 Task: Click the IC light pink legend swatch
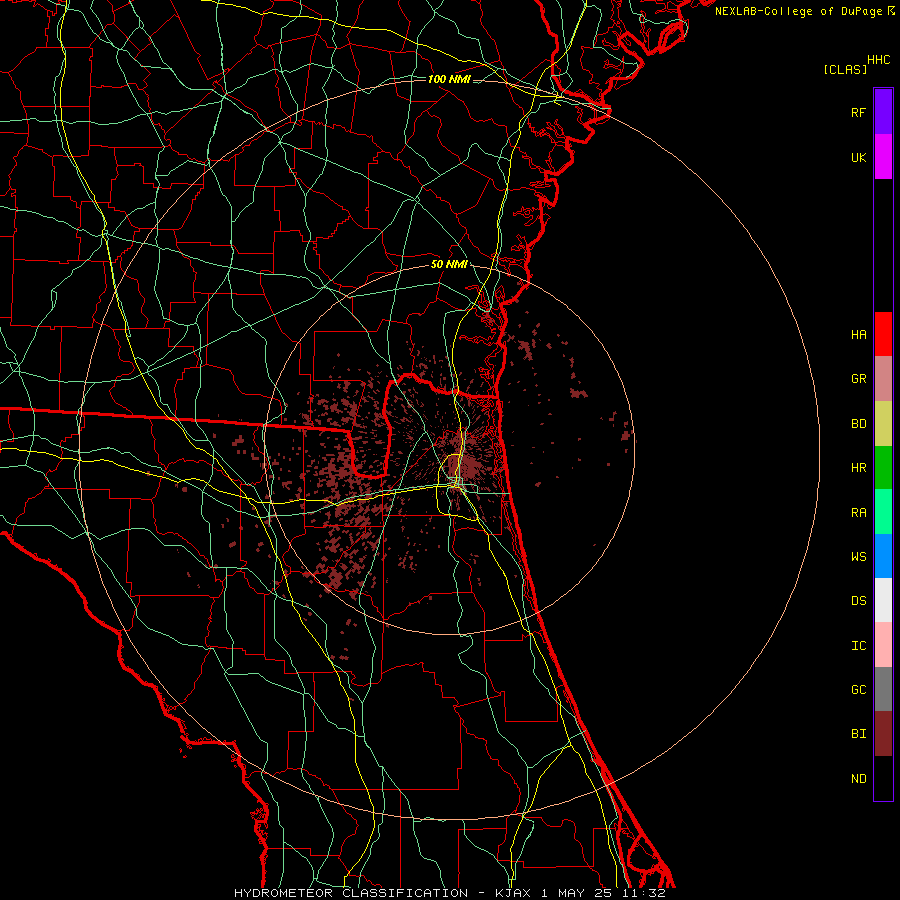pyautogui.click(x=883, y=645)
